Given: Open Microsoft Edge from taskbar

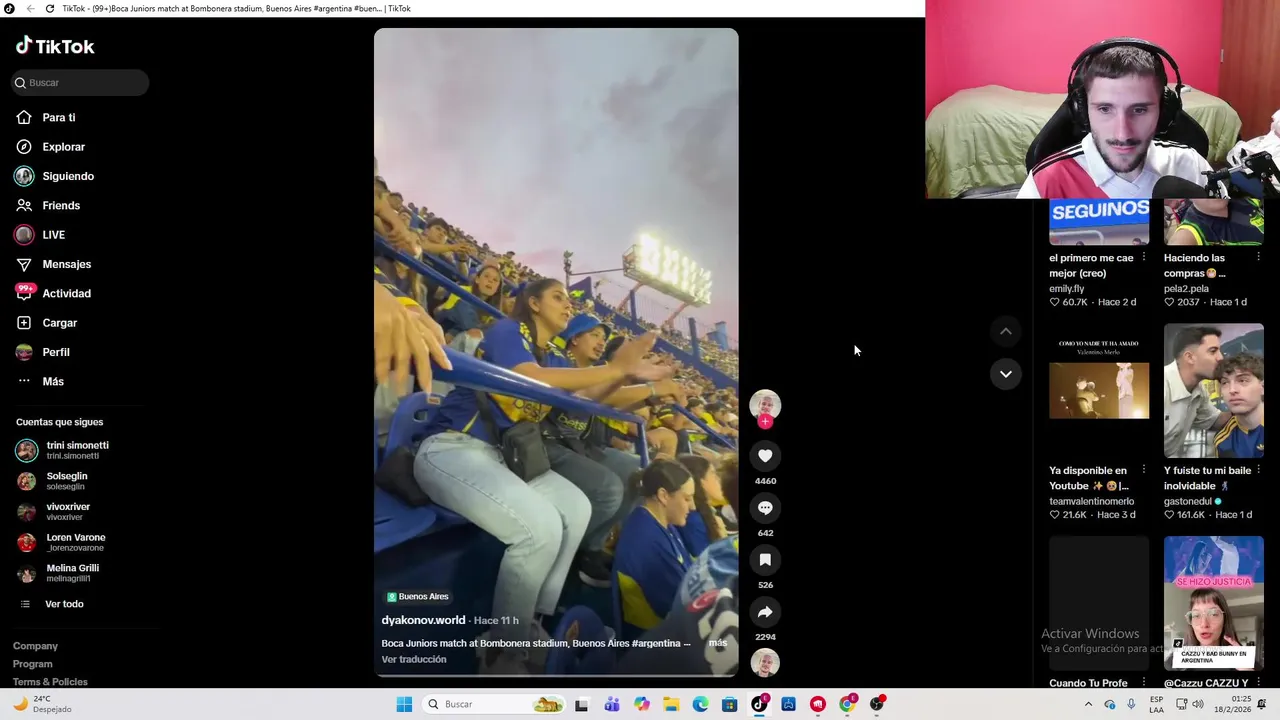Looking at the screenshot, I should point(701,704).
